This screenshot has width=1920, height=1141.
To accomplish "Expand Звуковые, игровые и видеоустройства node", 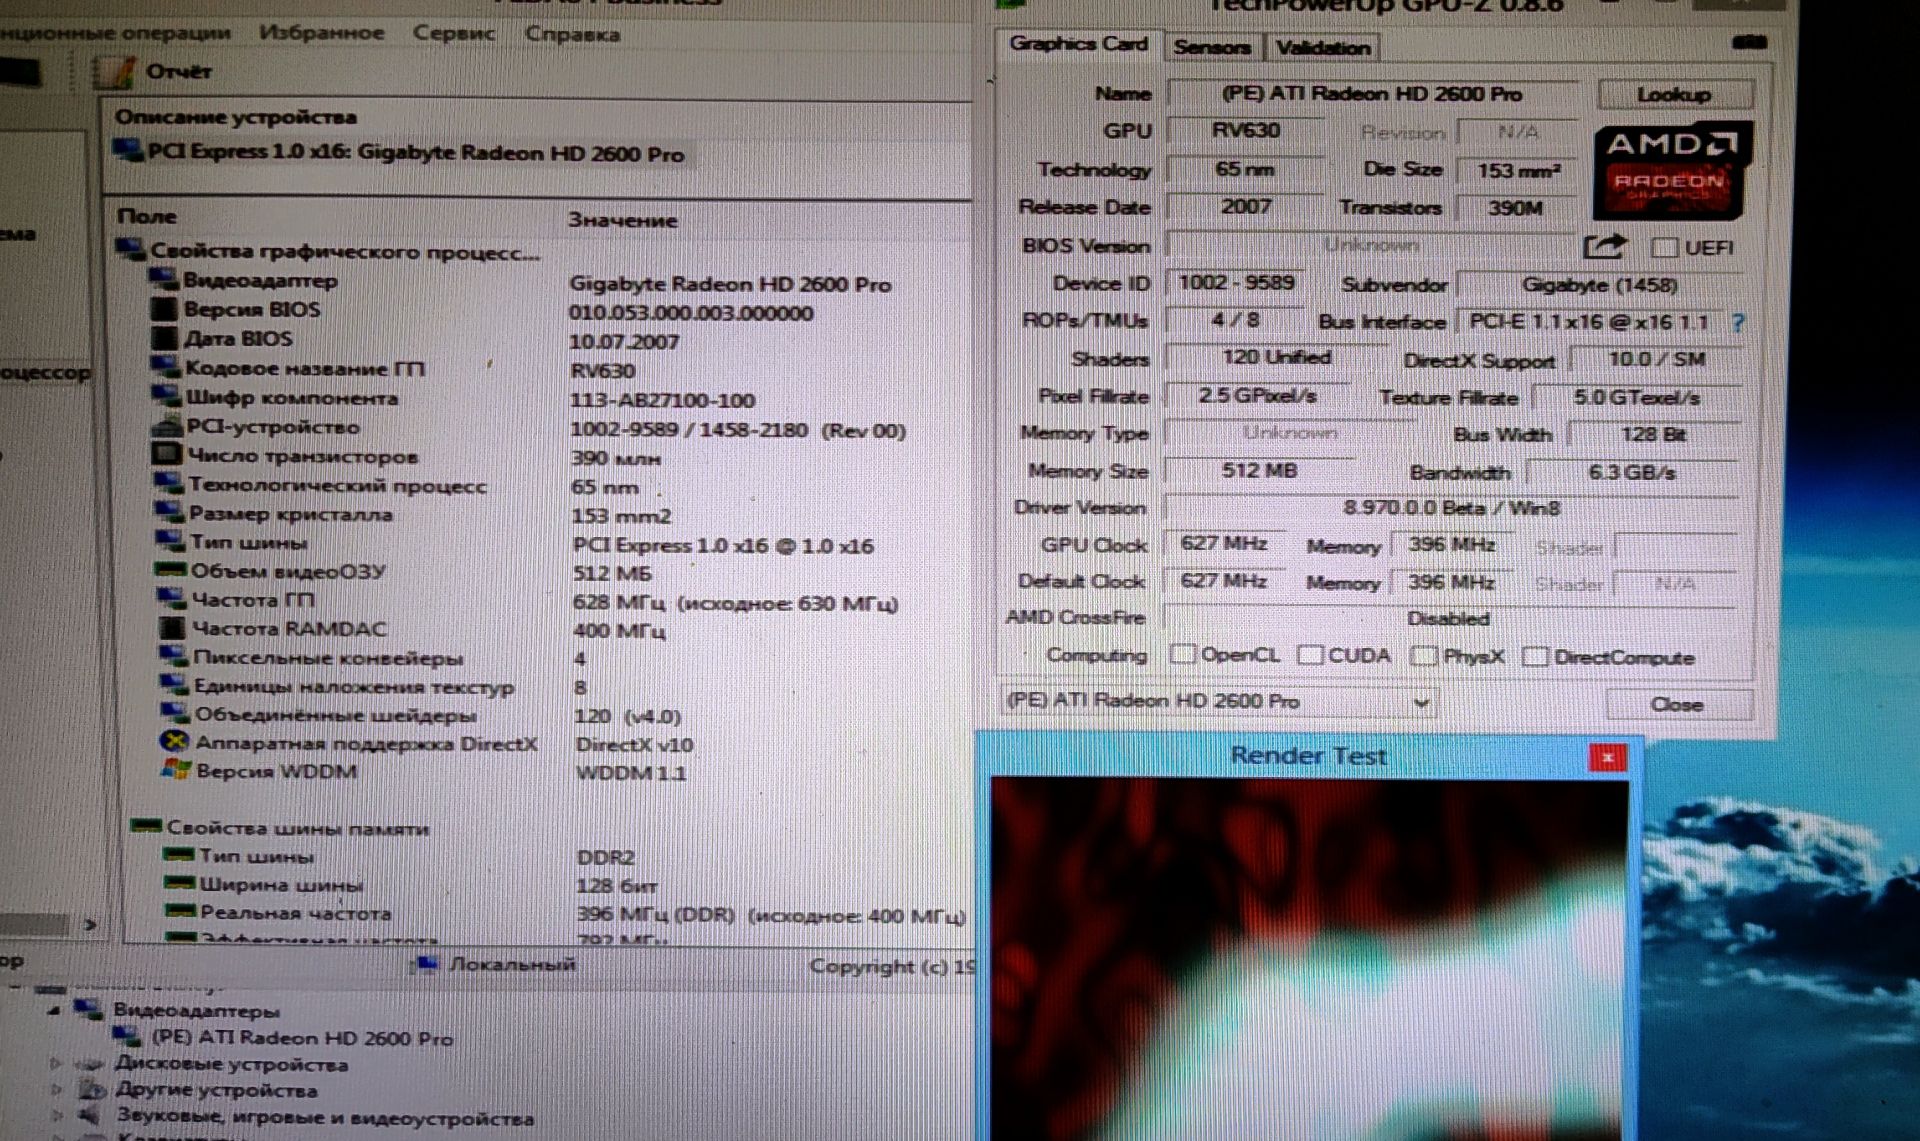I will click(59, 1115).
